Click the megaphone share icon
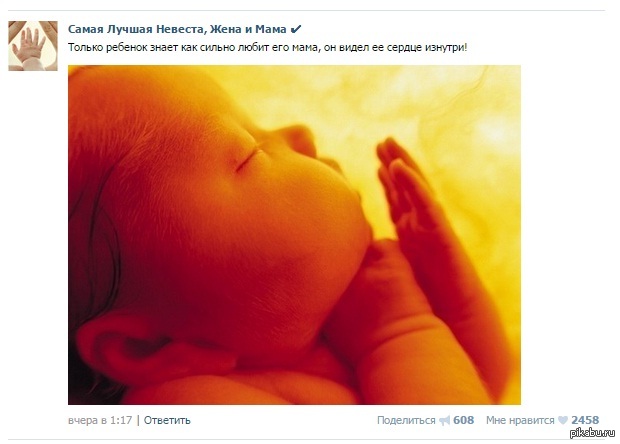The width and height of the screenshot is (620, 444). [x=445, y=420]
